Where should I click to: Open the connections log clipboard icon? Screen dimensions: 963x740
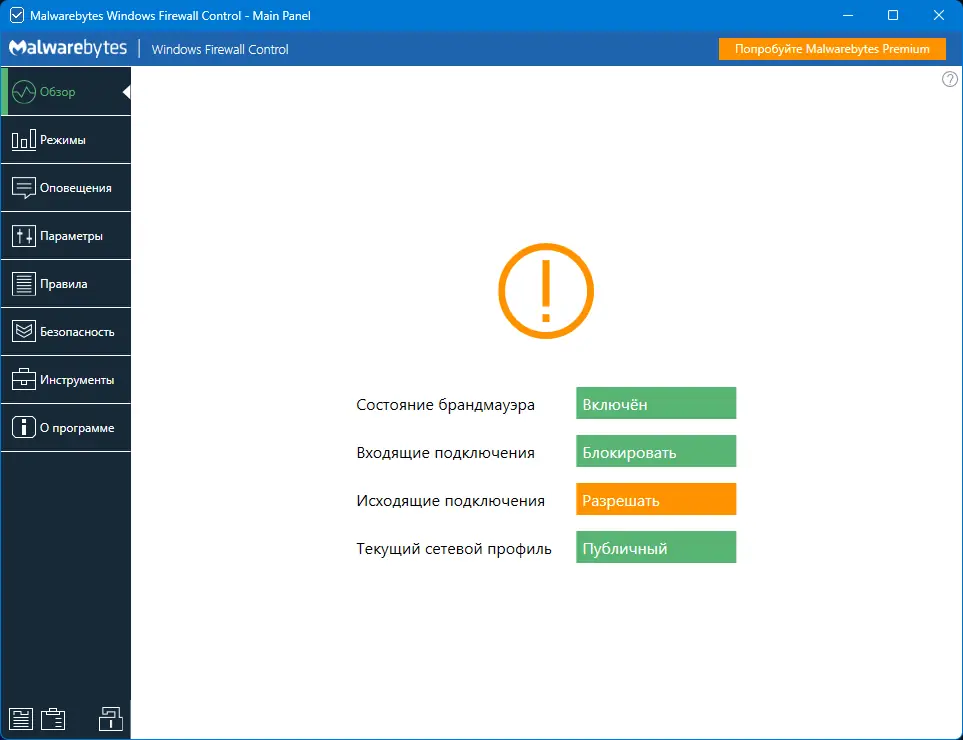(x=53, y=719)
